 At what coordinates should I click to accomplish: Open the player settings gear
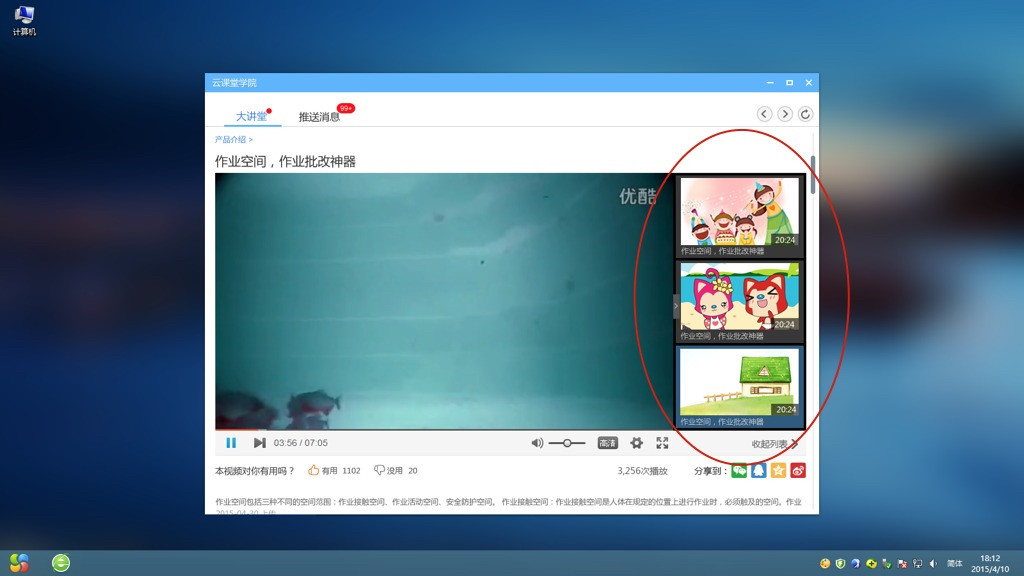(636, 443)
